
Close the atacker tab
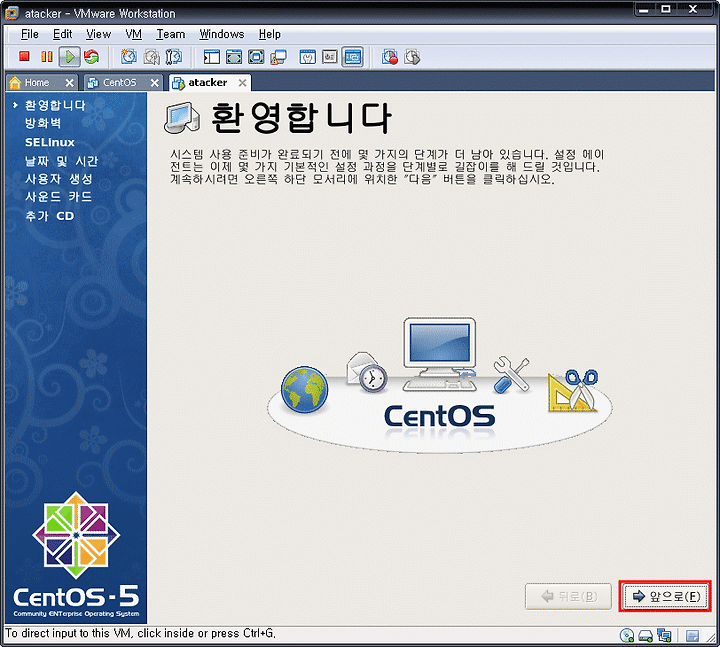tap(242, 83)
